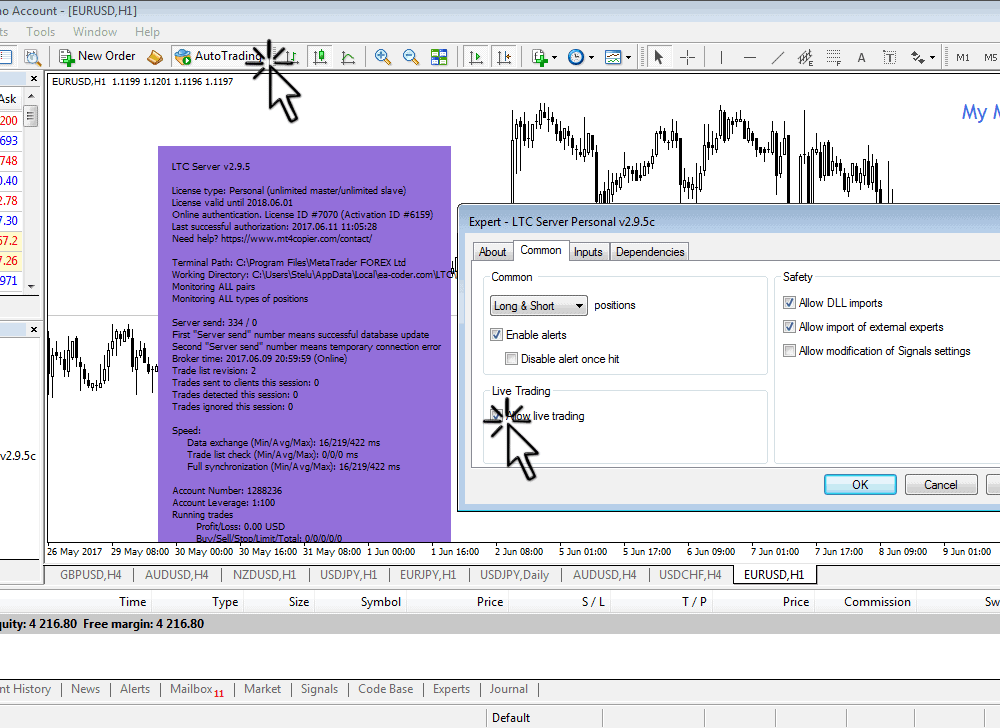
Task: Cancel the Expert dialog
Action: click(x=941, y=484)
